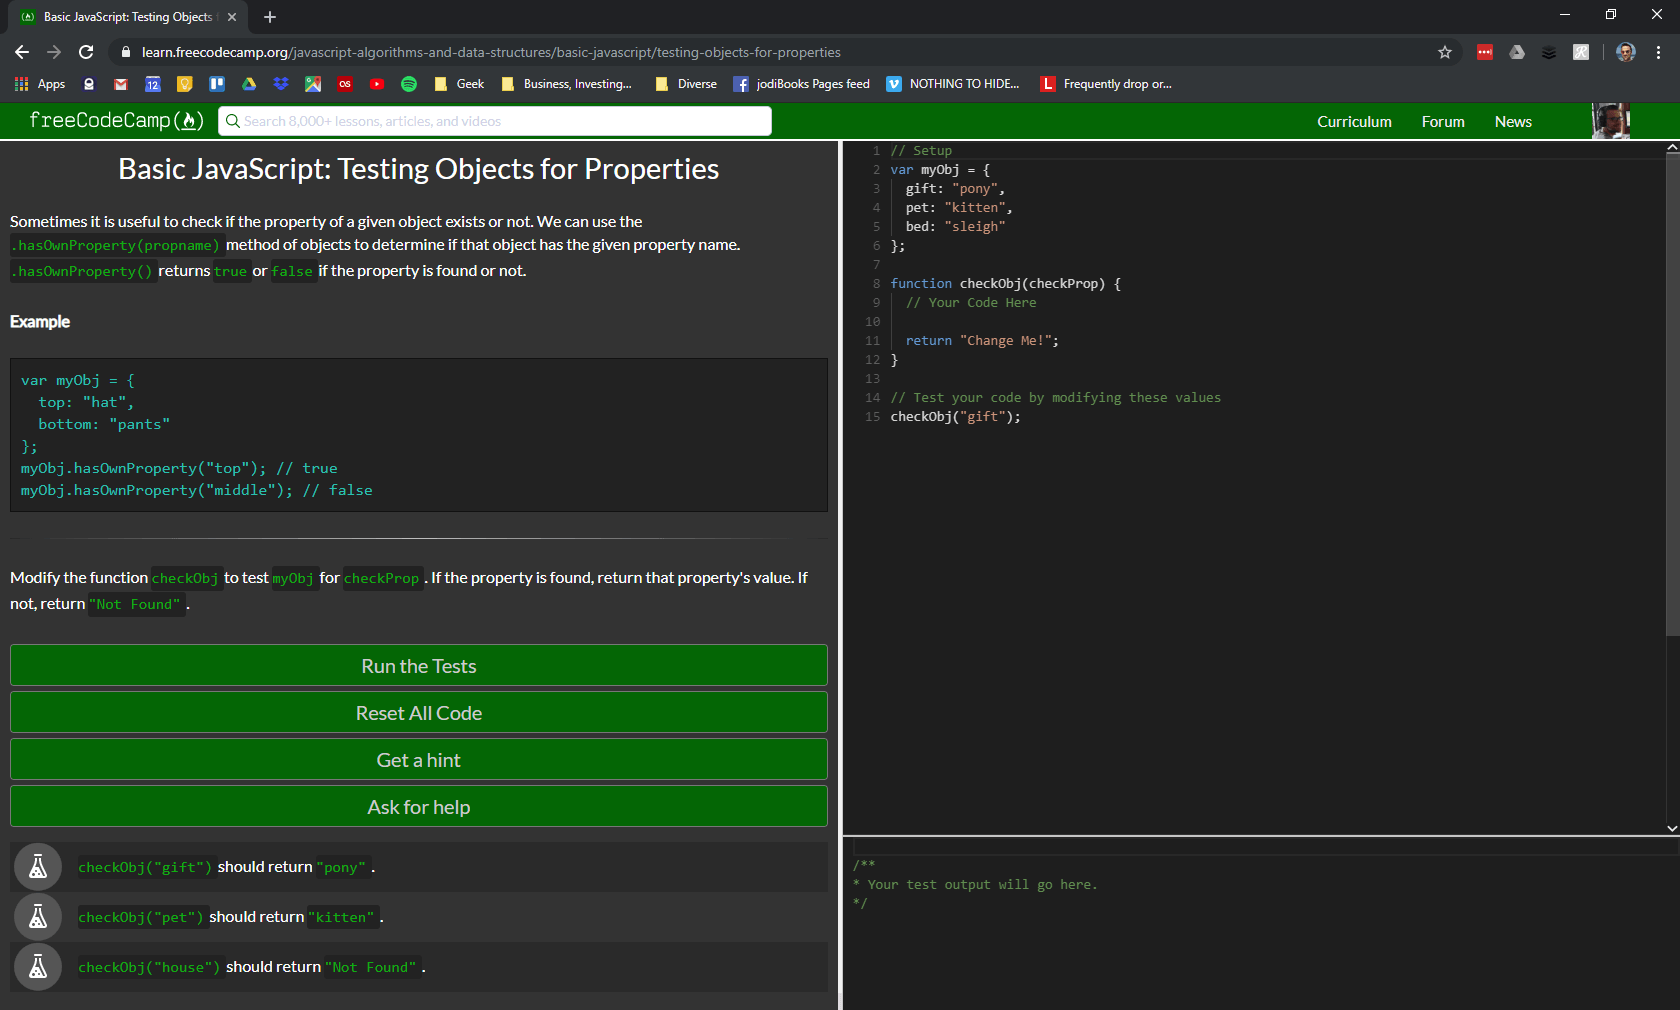This screenshot has width=1680, height=1010.
Task: Open the LastPass extension icon
Action: (1485, 52)
